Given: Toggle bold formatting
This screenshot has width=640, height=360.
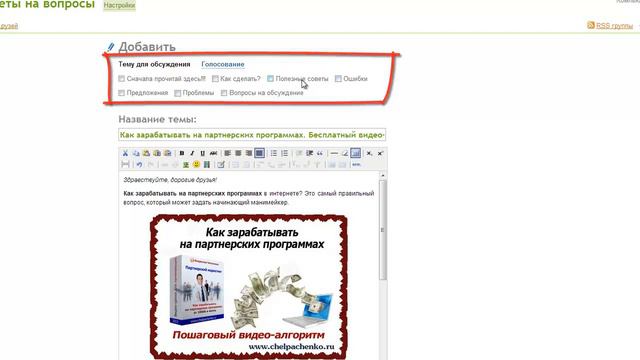Looking at the screenshot, I should click(182, 153).
